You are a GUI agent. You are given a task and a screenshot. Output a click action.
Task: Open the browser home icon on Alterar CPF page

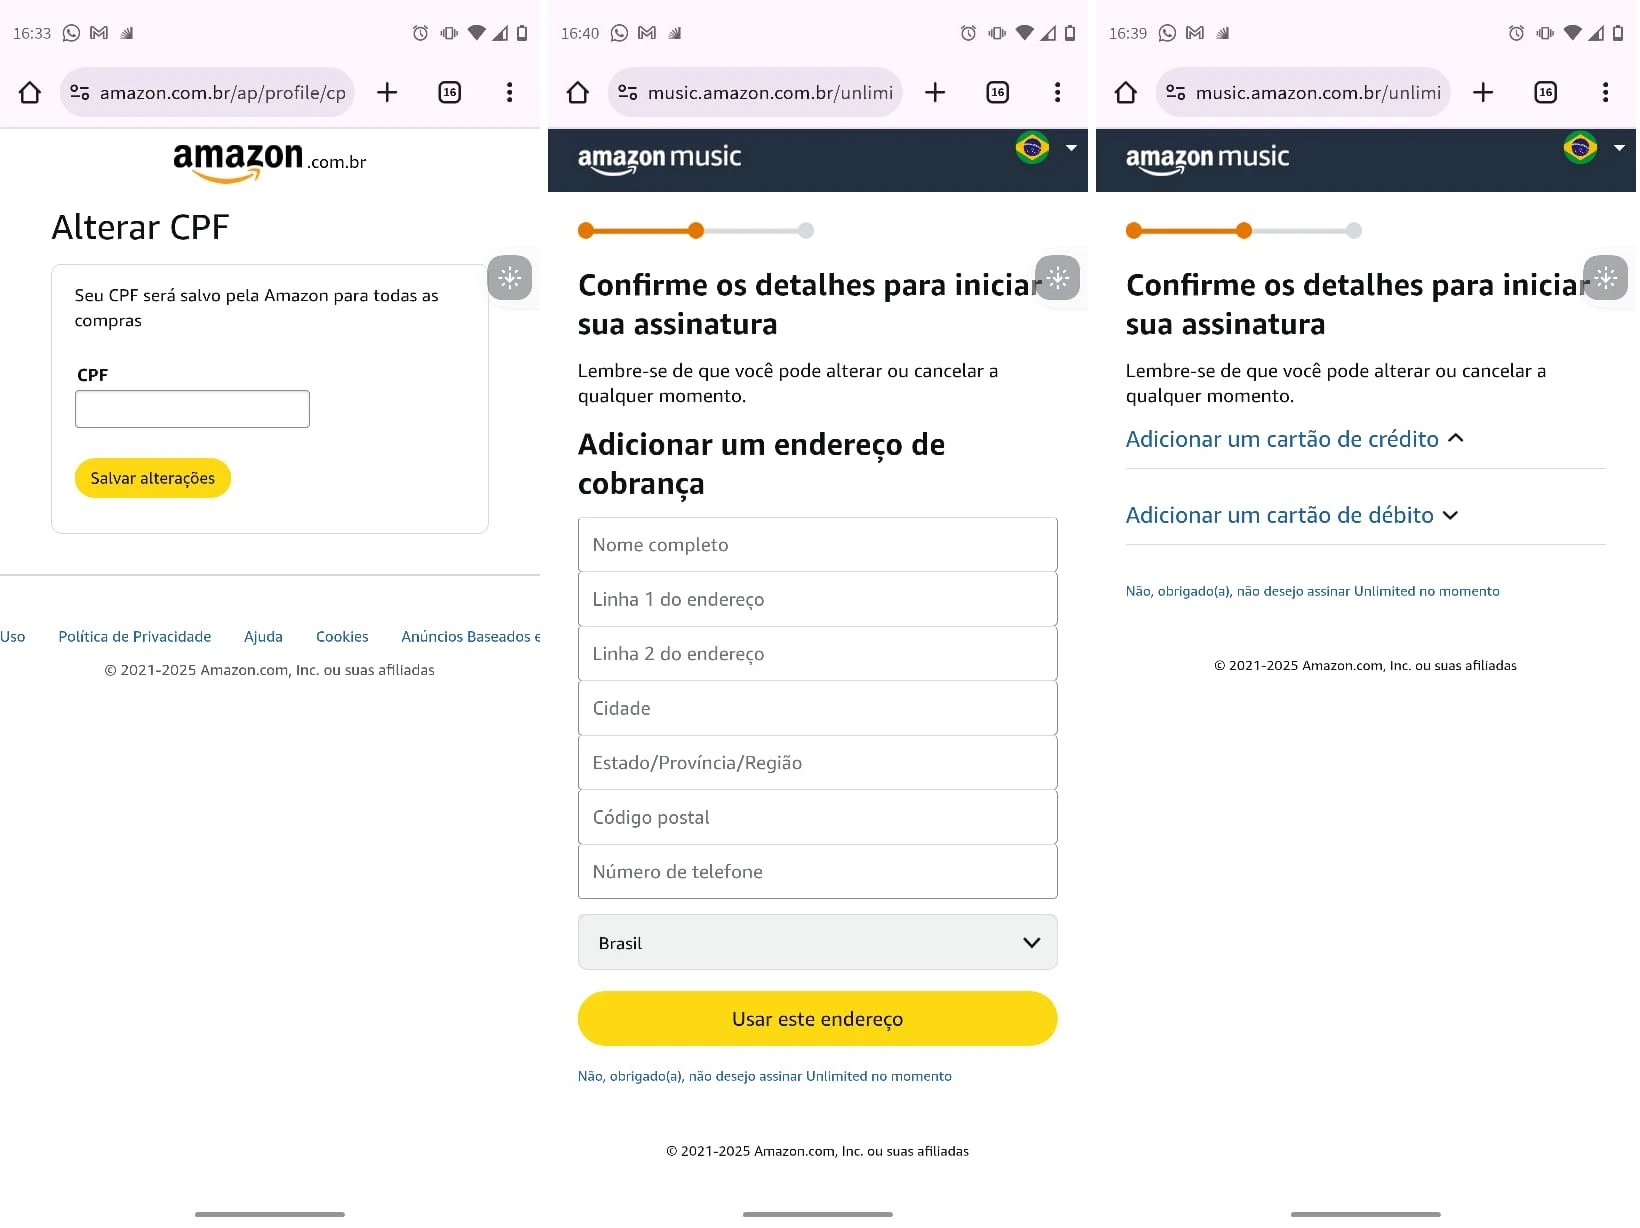[29, 92]
